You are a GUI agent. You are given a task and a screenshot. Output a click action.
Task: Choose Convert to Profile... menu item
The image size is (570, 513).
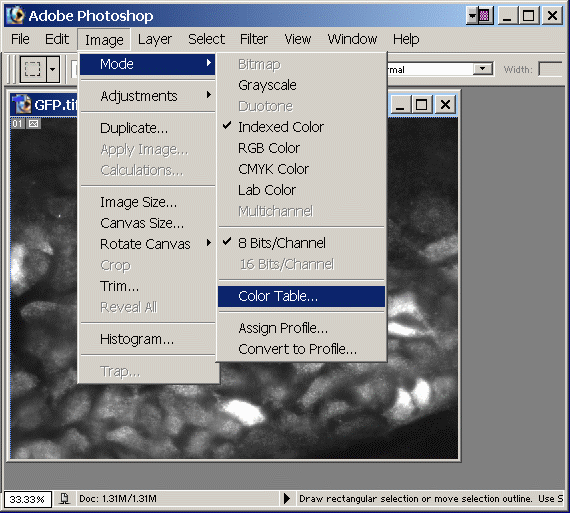pos(301,349)
